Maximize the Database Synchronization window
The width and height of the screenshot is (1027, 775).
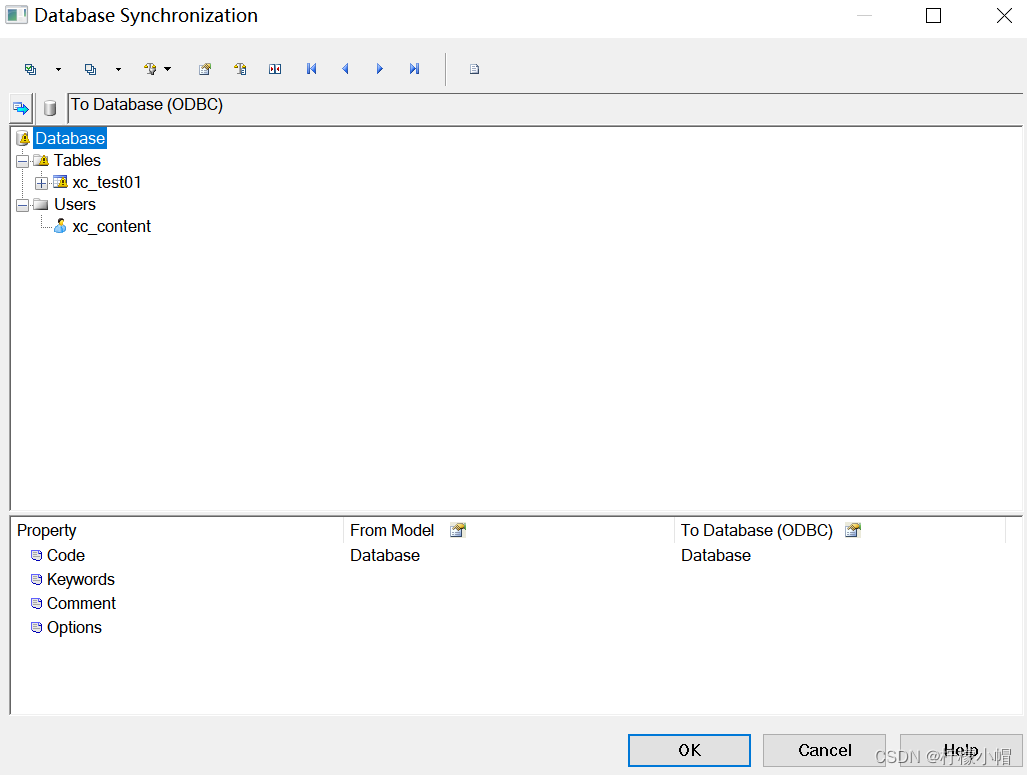pyautogui.click(x=933, y=16)
